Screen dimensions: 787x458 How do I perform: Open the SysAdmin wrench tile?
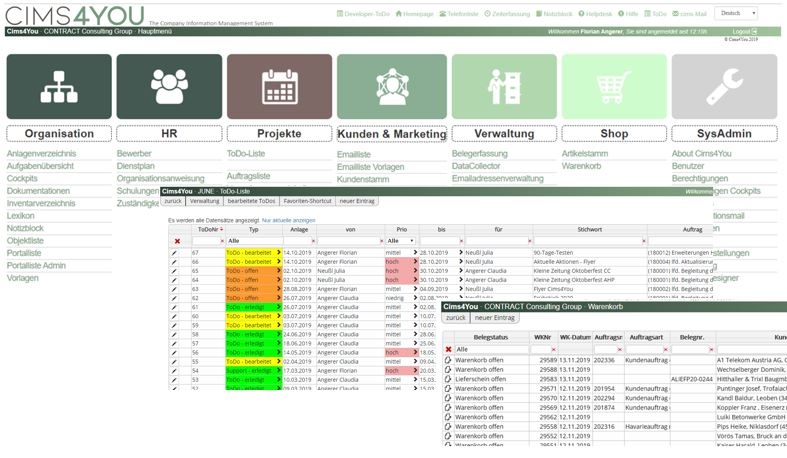(x=725, y=86)
